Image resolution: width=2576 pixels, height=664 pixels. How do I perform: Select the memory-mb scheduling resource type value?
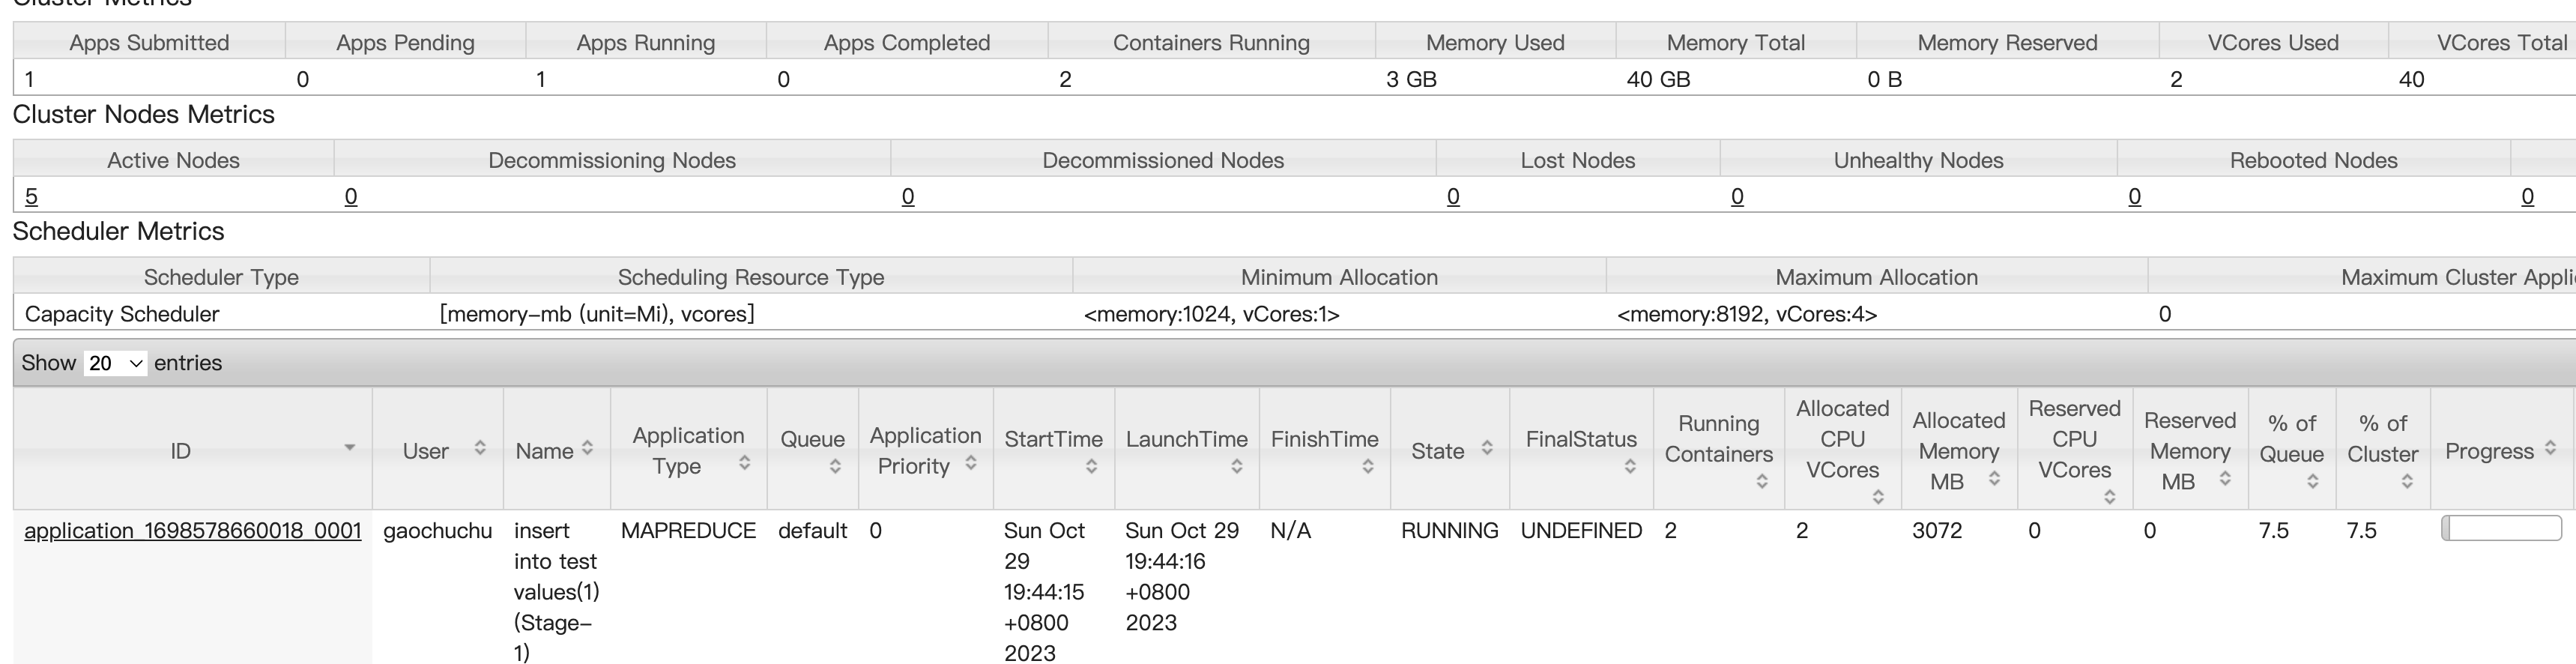597,314
